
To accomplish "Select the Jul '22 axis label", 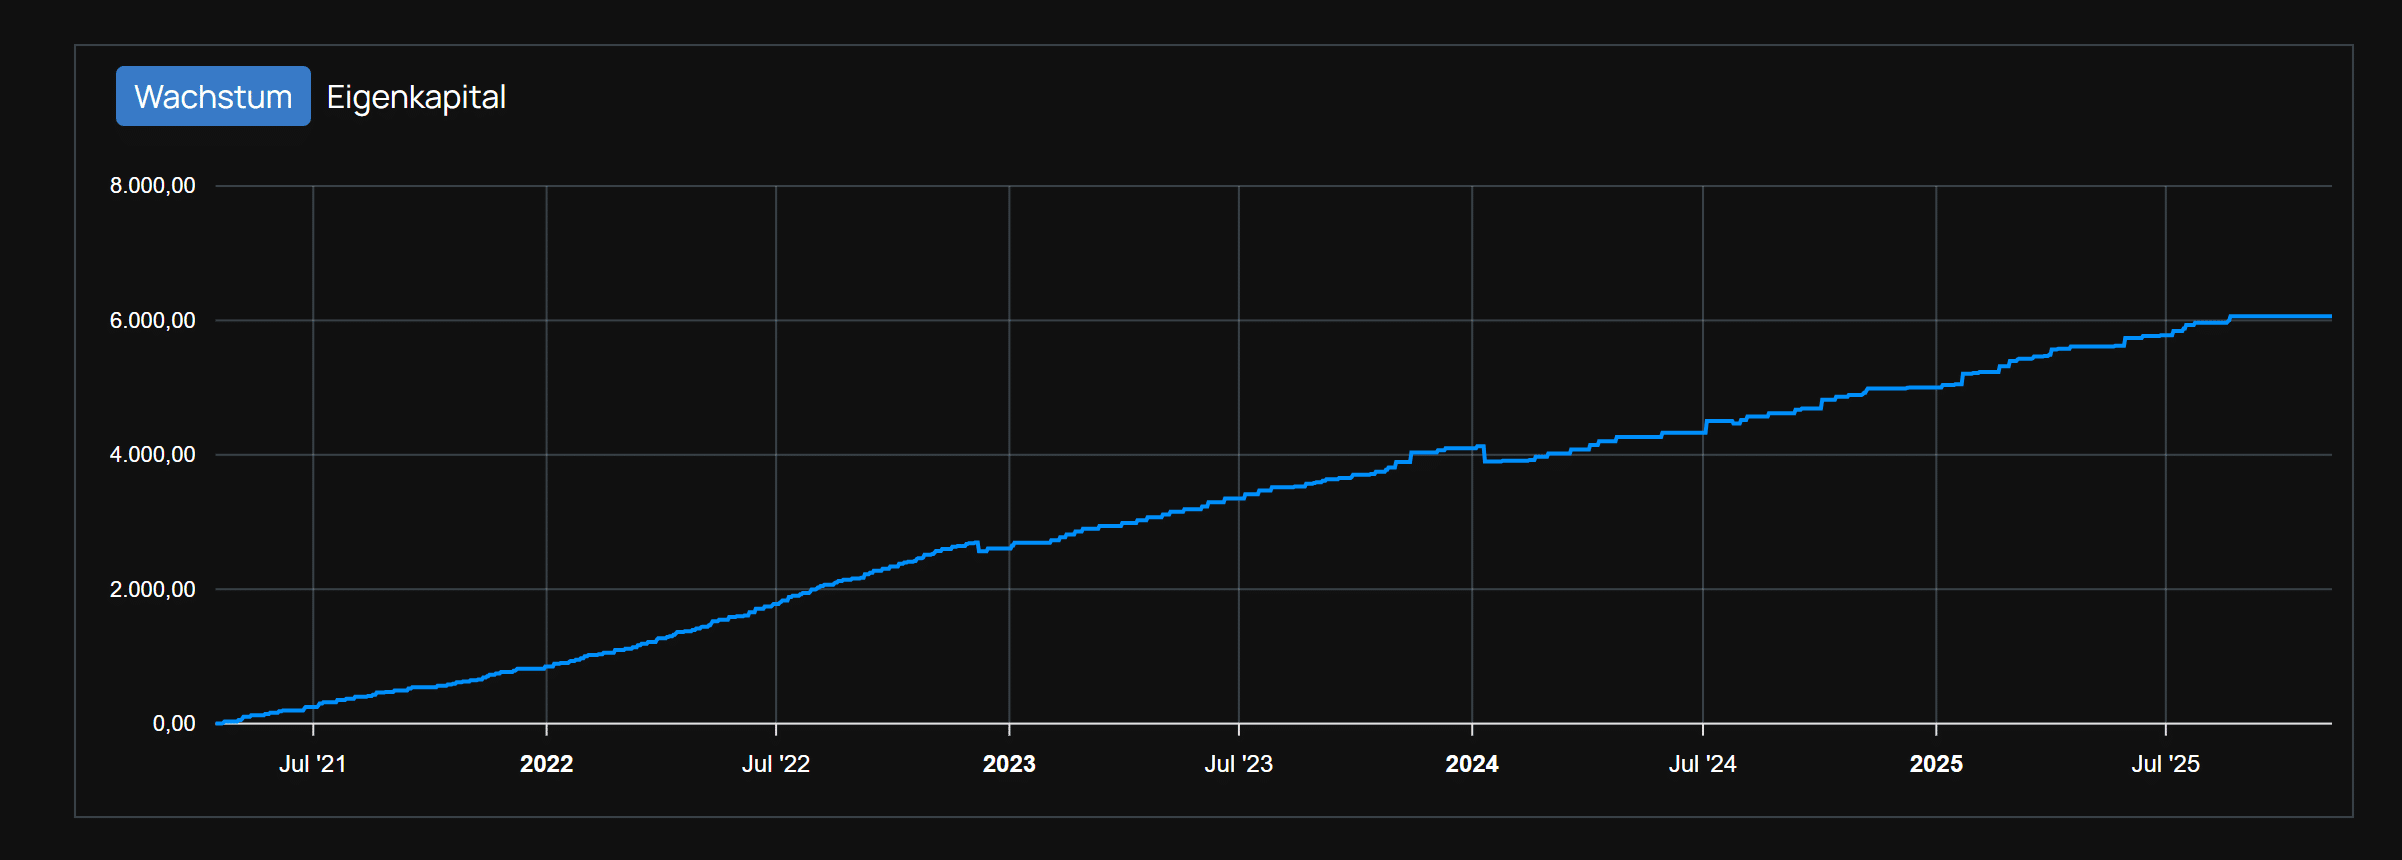I will 775,764.
